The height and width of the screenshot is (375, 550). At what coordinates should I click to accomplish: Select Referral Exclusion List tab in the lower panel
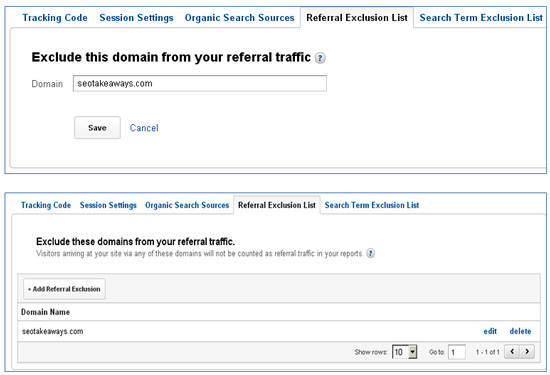pos(277,205)
